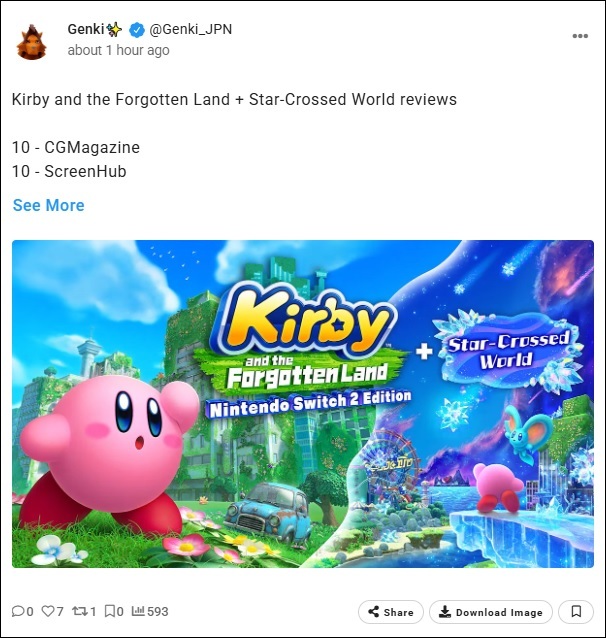
Task: Repost using the retweet arrows icon
Action: [x=79, y=611]
